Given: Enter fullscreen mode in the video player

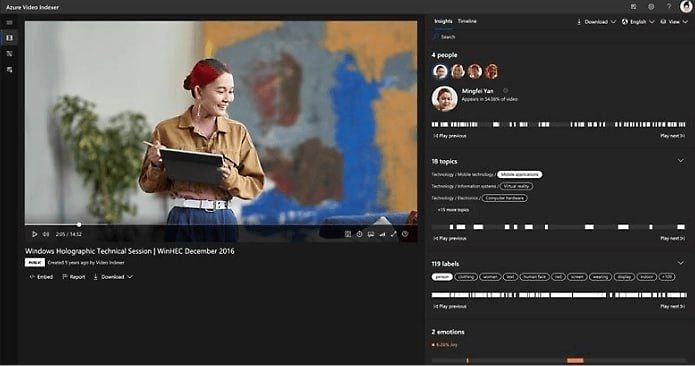Looking at the screenshot, I should tap(393, 234).
